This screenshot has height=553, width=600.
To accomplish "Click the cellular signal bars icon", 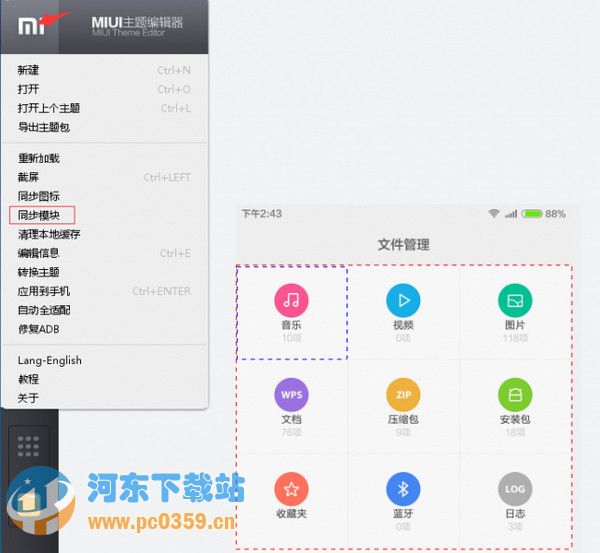I will tap(511, 214).
